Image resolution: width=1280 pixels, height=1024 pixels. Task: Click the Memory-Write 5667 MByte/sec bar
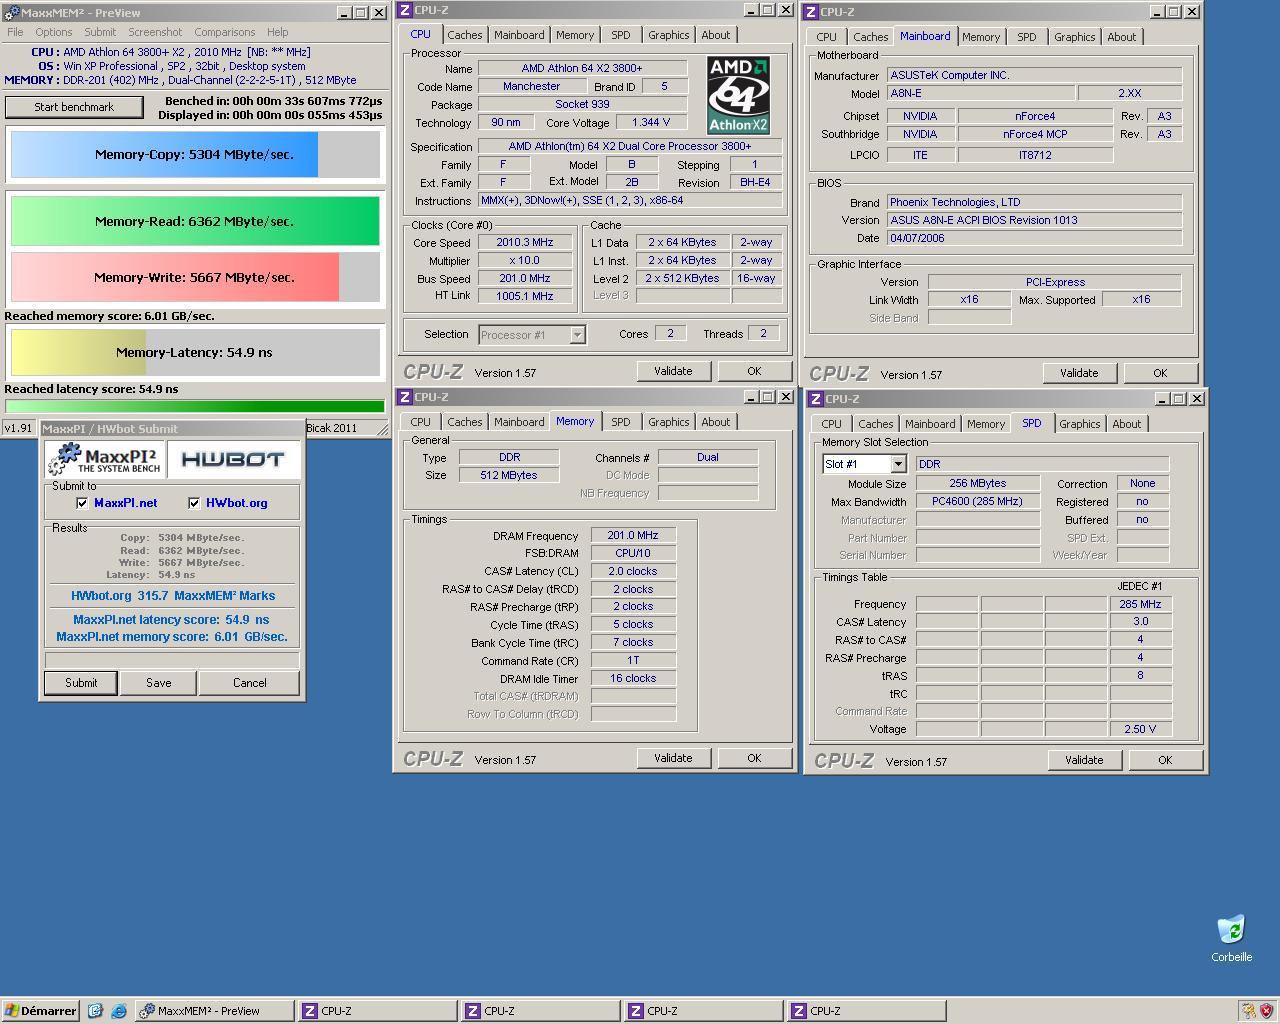point(195,277)
